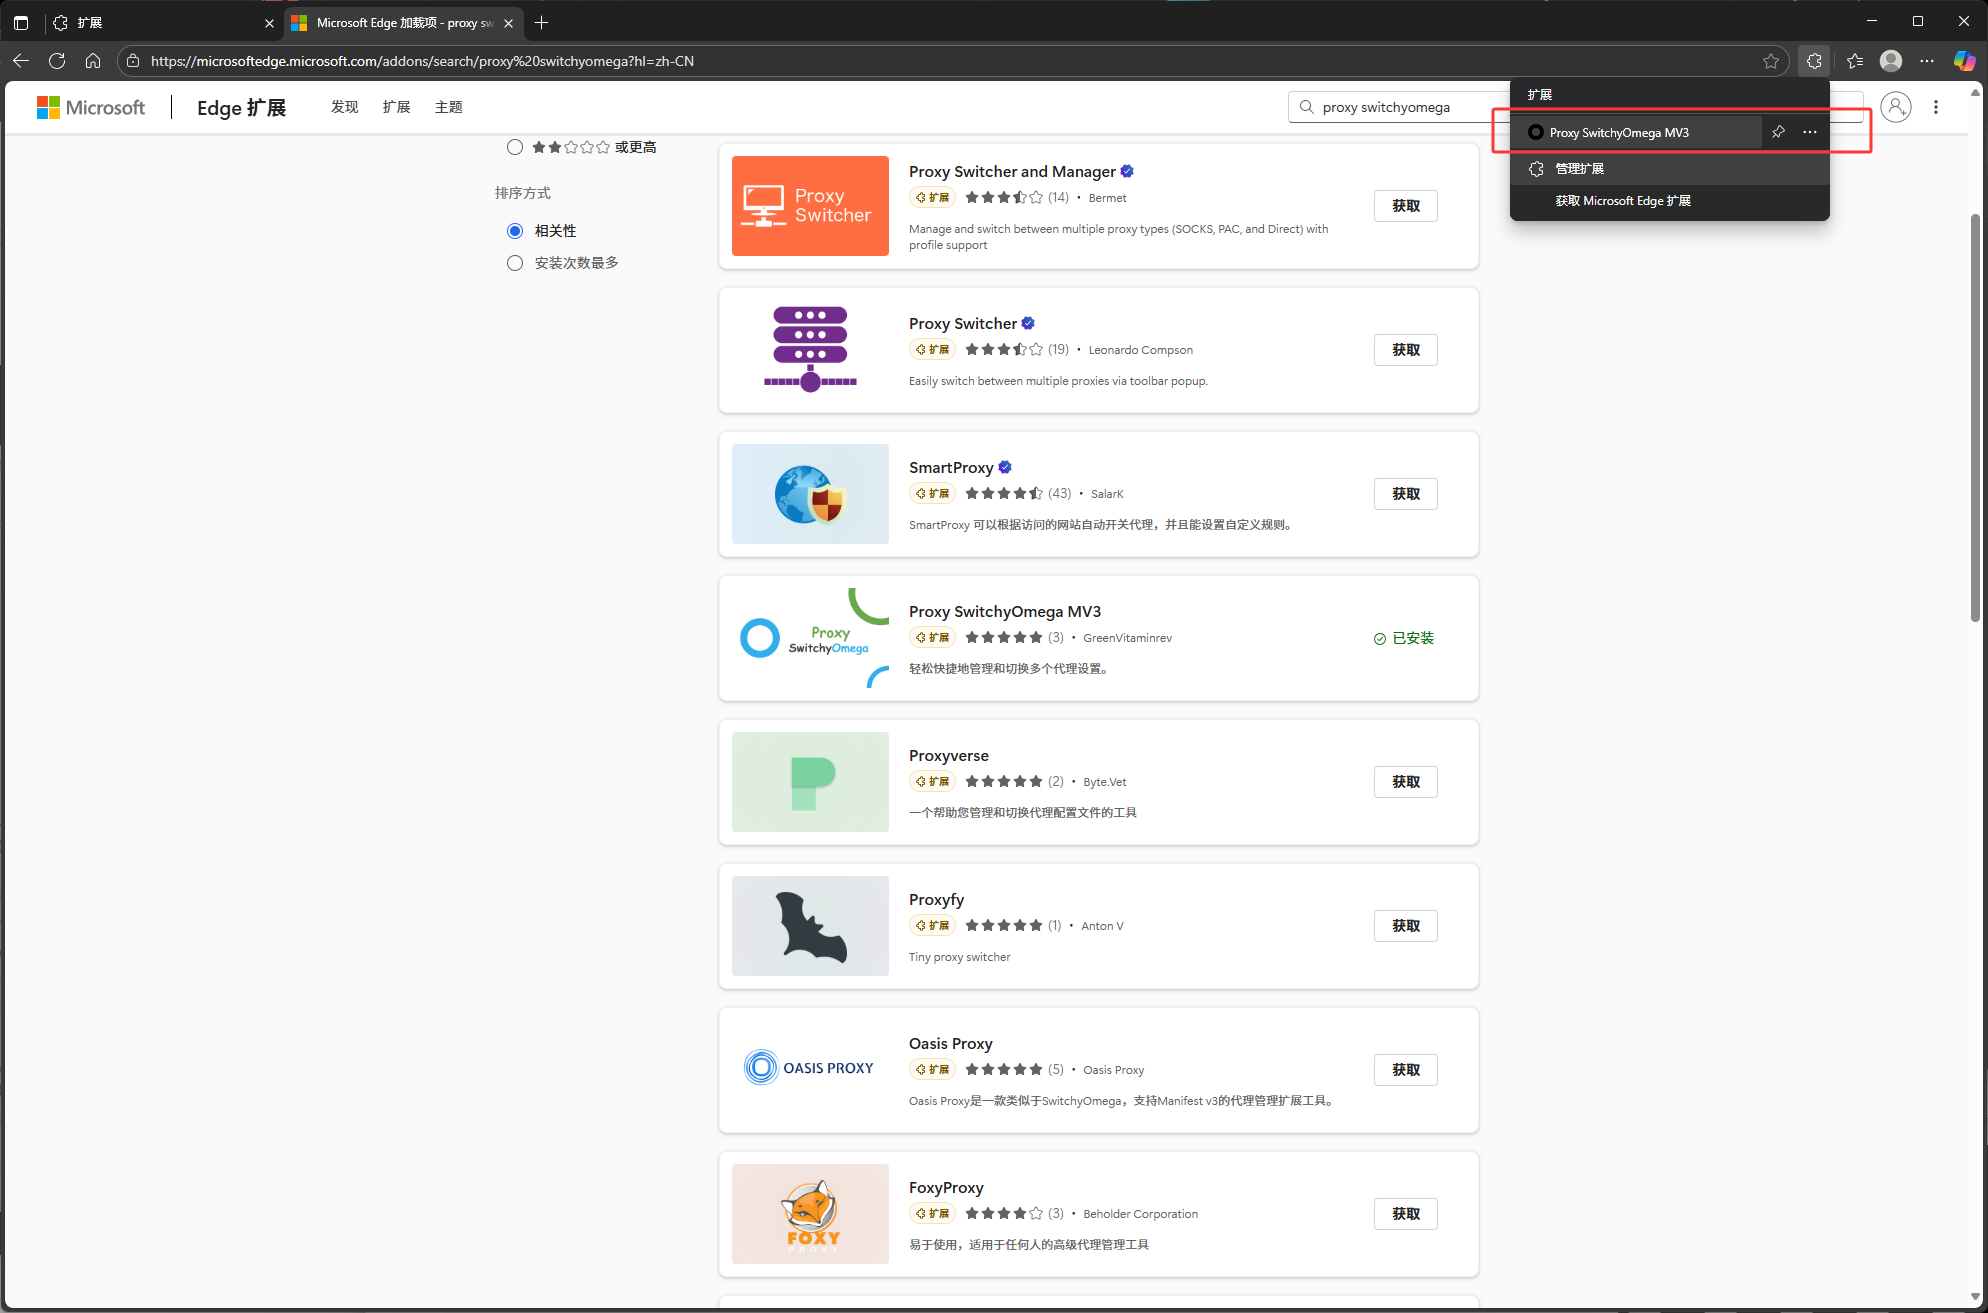Open the Copilot icon in toolbar

coord(1964,61)
